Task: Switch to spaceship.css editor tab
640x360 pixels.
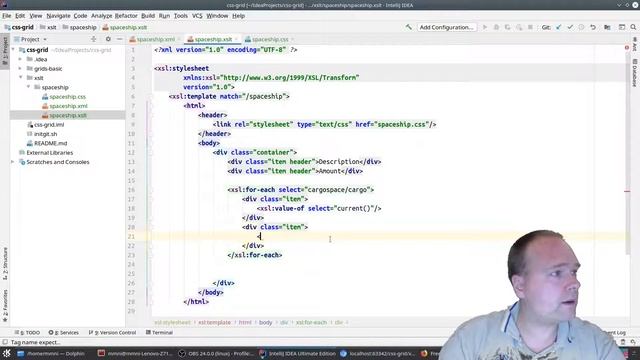Action: coord(269,39)
